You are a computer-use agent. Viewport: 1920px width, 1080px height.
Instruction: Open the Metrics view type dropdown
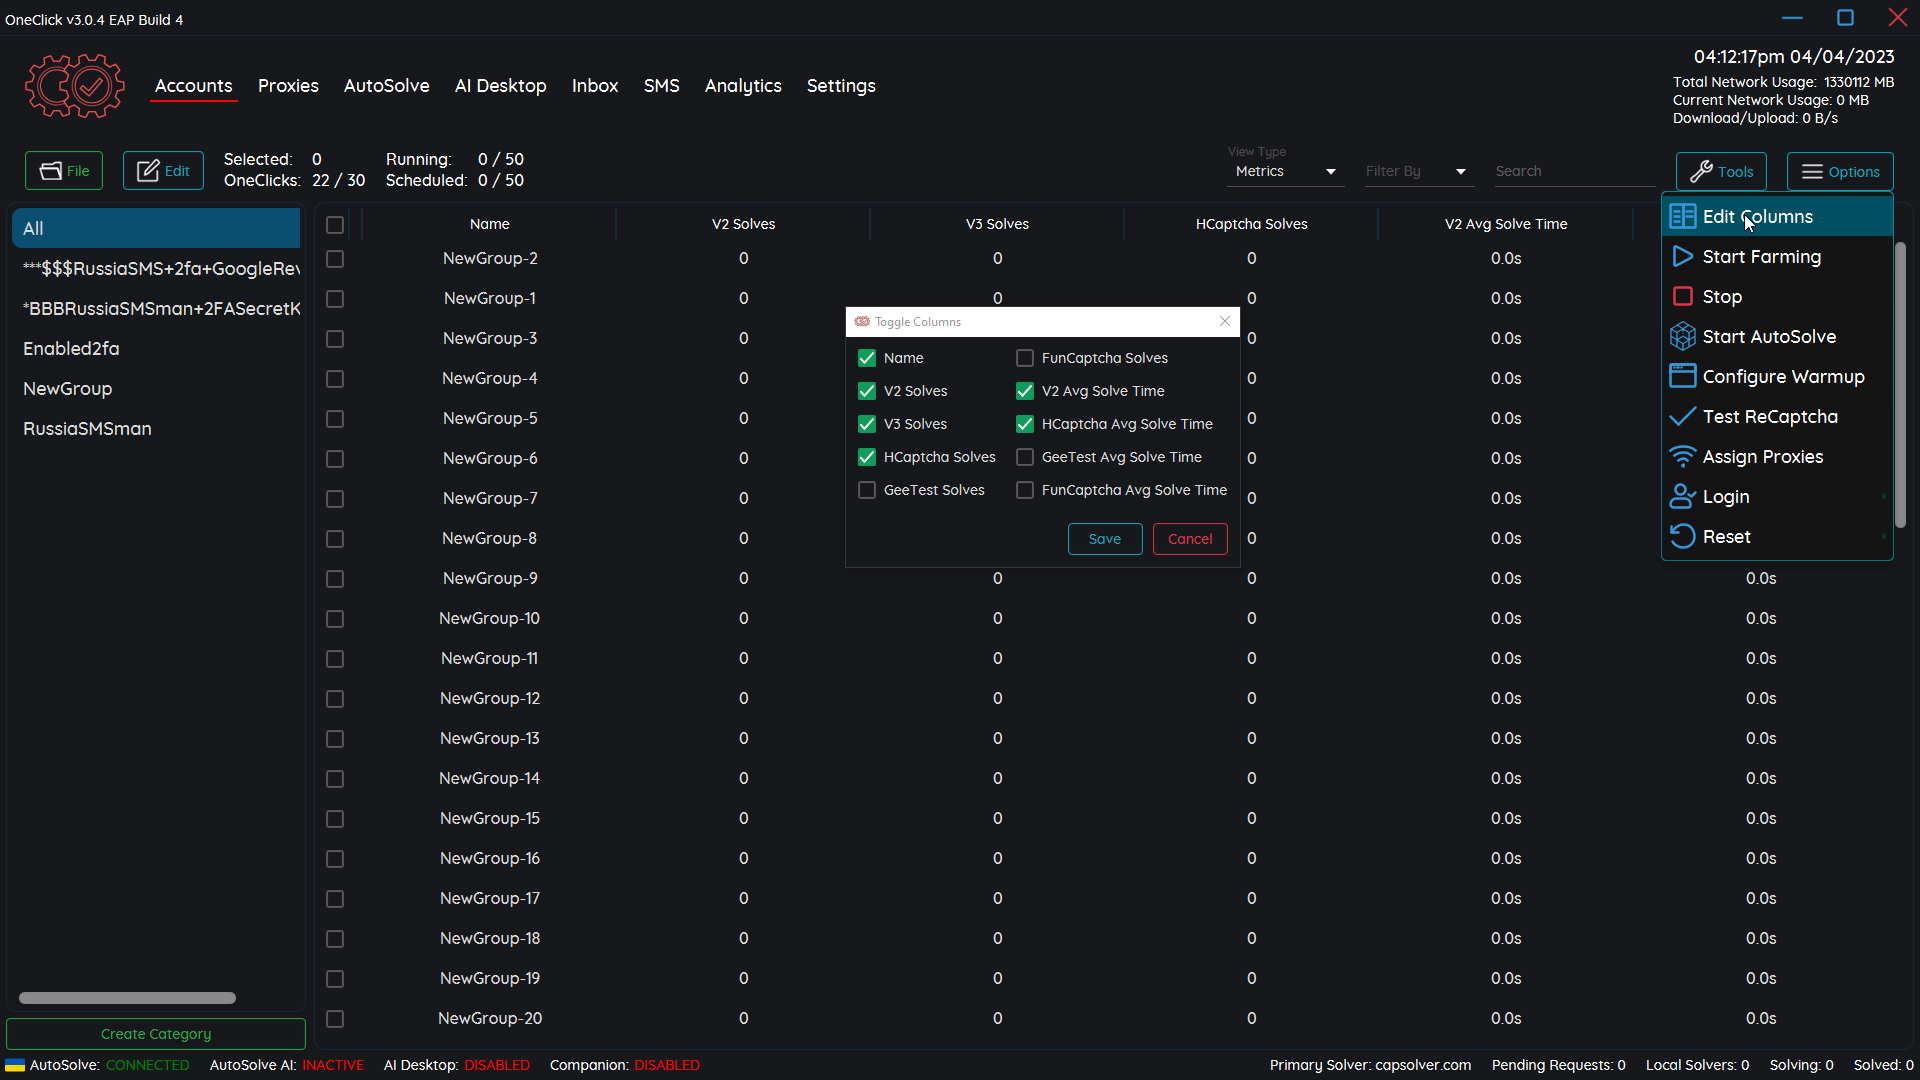tap(1285, 172)
